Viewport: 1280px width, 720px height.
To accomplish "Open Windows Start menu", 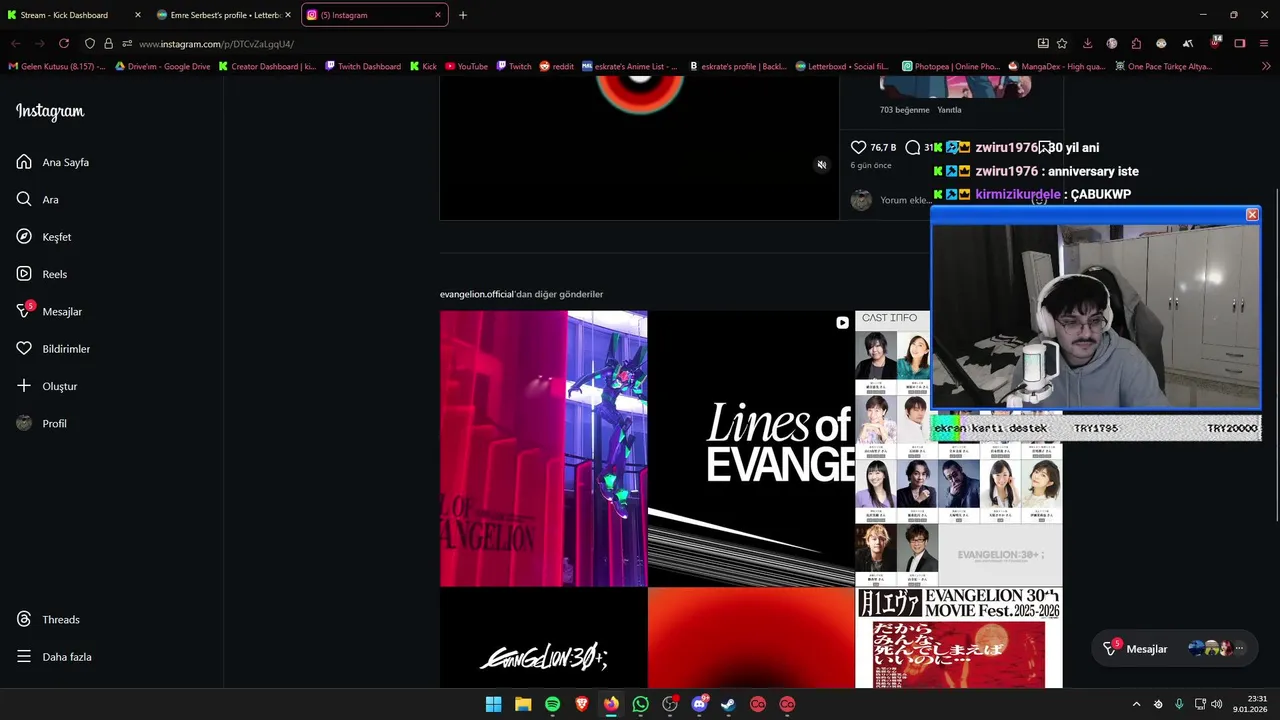I will click(493, 704).
